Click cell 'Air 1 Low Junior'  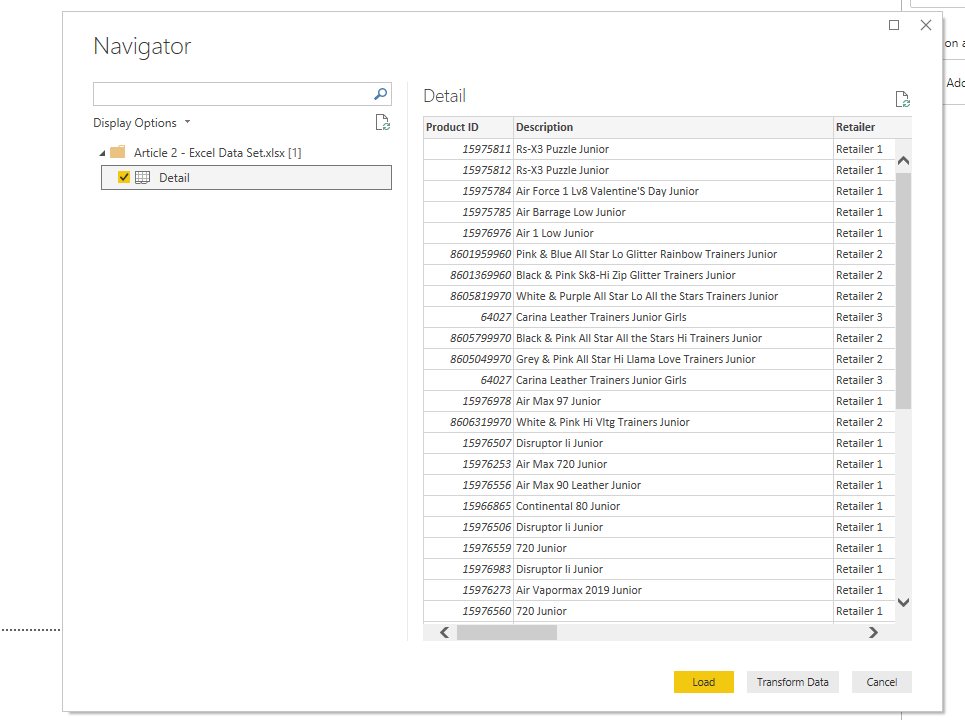point(673,233)
